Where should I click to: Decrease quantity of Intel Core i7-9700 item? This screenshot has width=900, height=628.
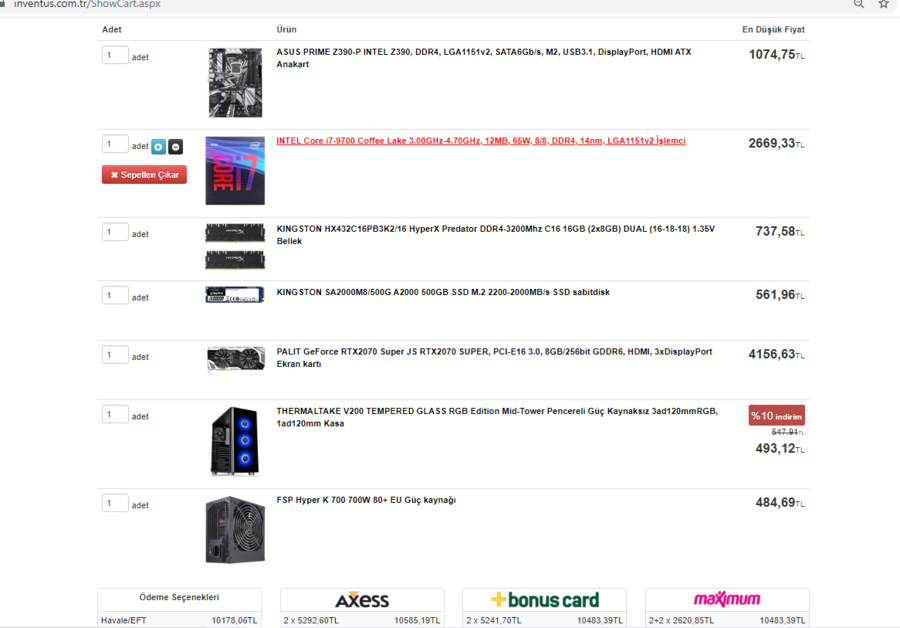[x=176, y=147]
